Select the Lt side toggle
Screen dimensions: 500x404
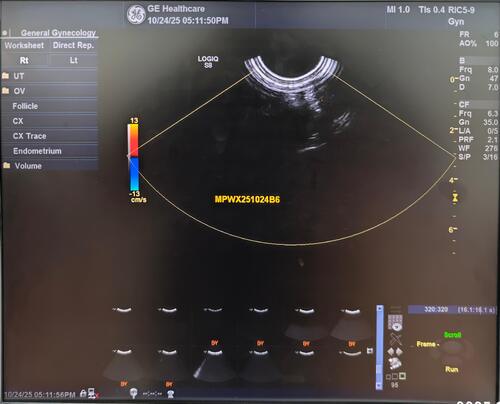[x=73, y=60]
